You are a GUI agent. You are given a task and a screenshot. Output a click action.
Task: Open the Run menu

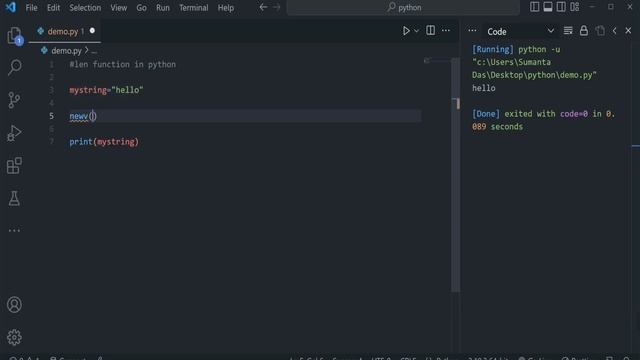163,8
